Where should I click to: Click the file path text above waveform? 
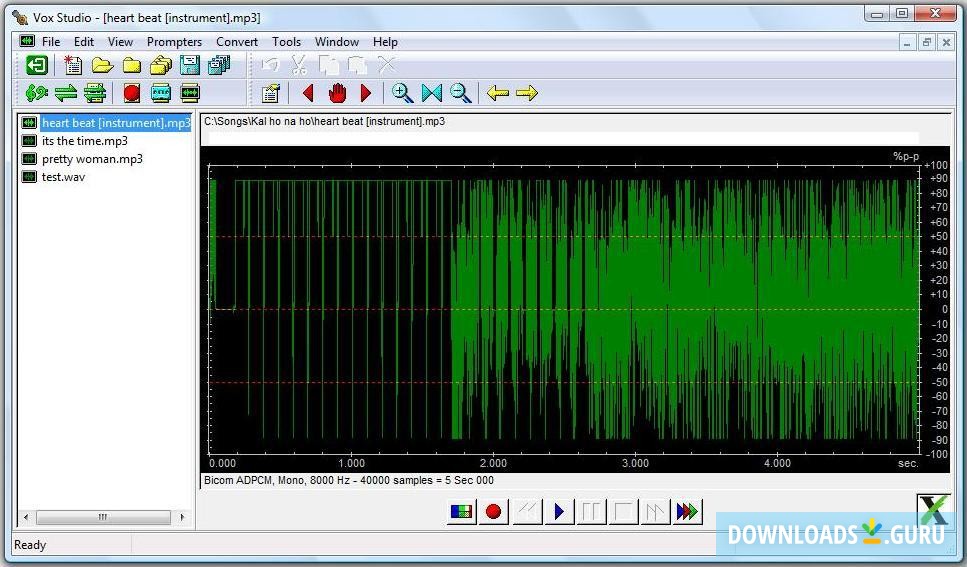pyautogui.click(x=324, y=122)
